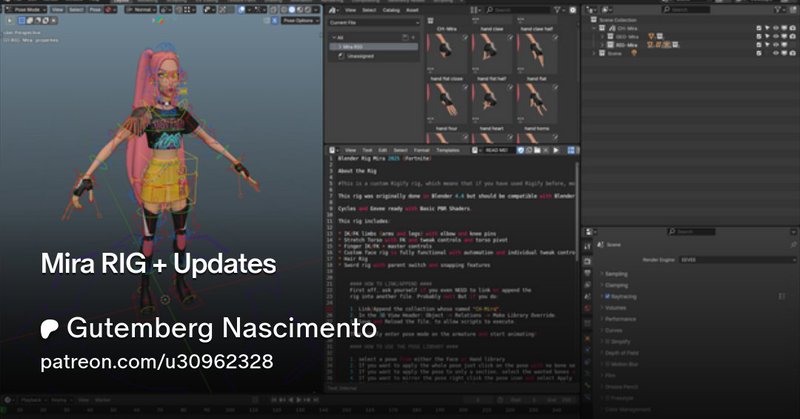Click the outliner search field
800x419 pixels.
click(x=686, y=10)
